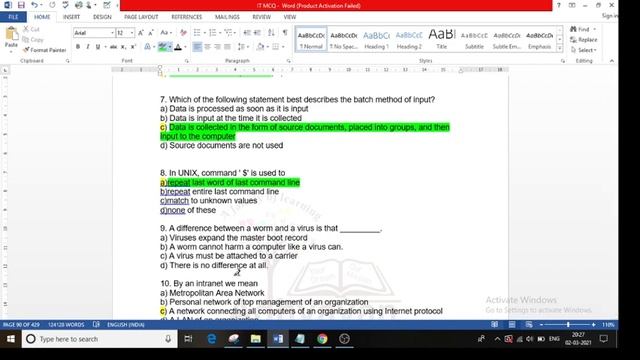Click the Strikethrough abc icon
The image size is (640, 360).
coord(113,47)
